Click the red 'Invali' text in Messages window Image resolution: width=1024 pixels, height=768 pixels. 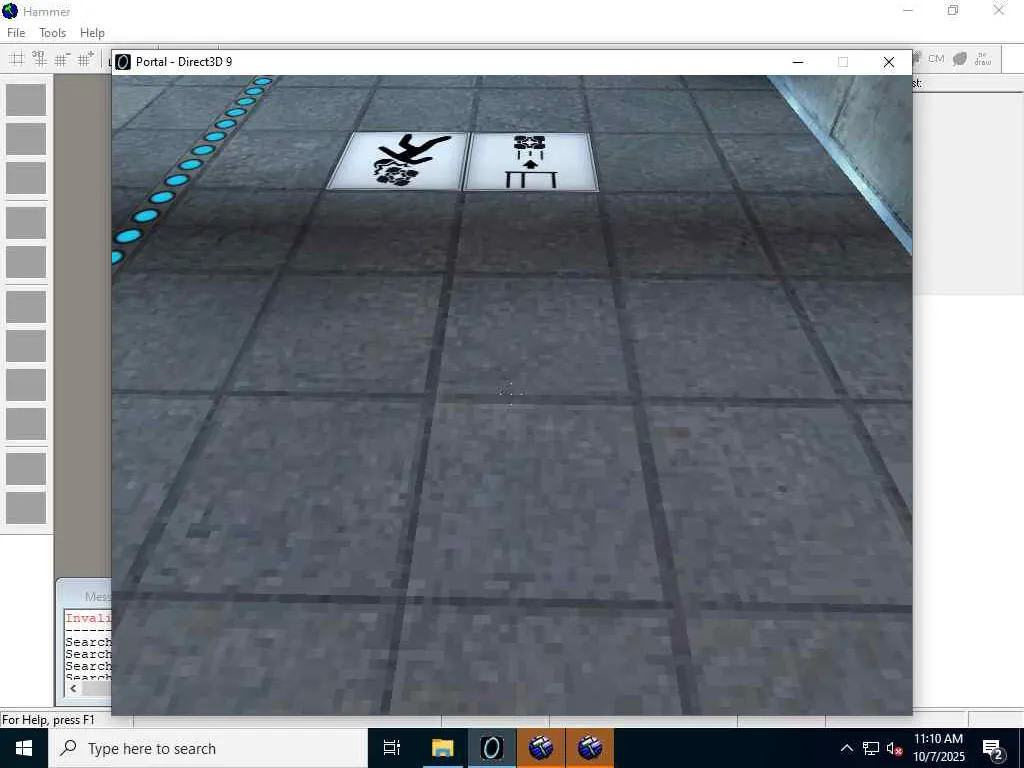click(x=89, y=618)
